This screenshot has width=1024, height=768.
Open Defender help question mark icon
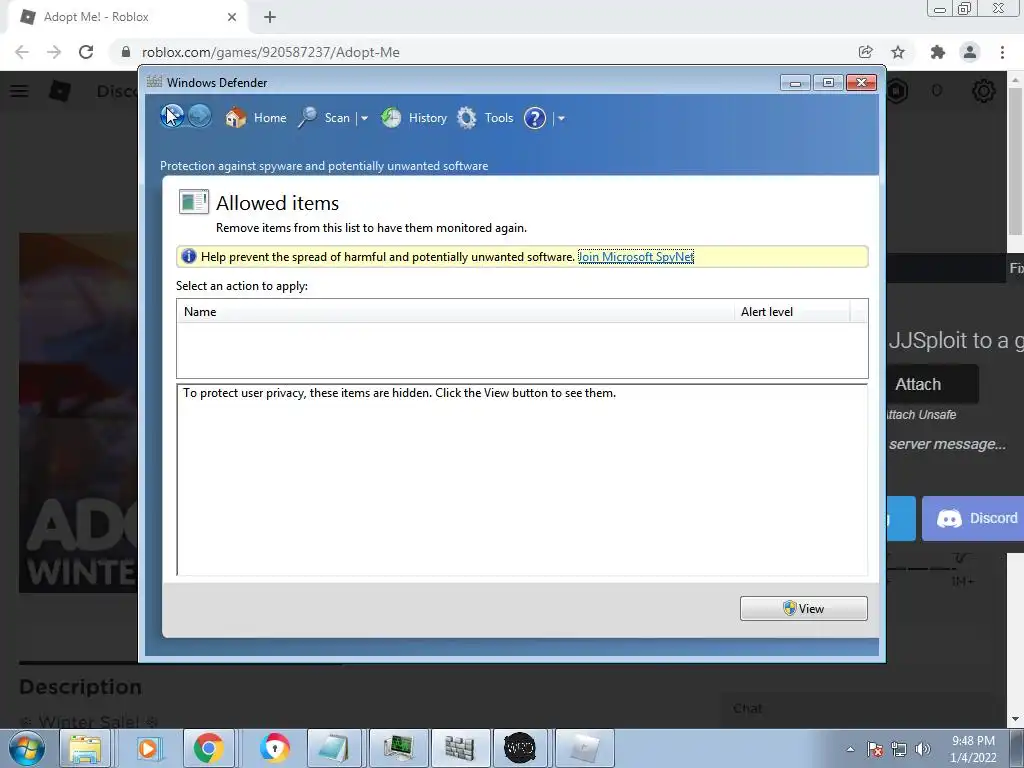pyautogui.click(x=535, y=118)
